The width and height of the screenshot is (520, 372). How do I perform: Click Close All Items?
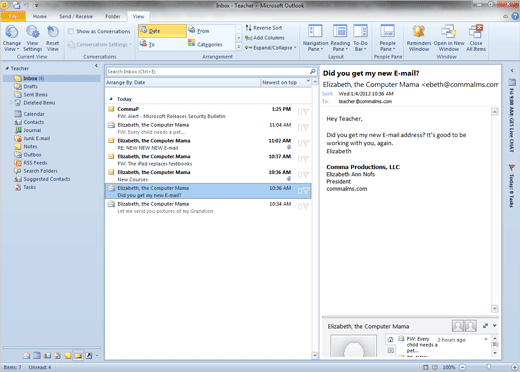[x=476, y=38]
